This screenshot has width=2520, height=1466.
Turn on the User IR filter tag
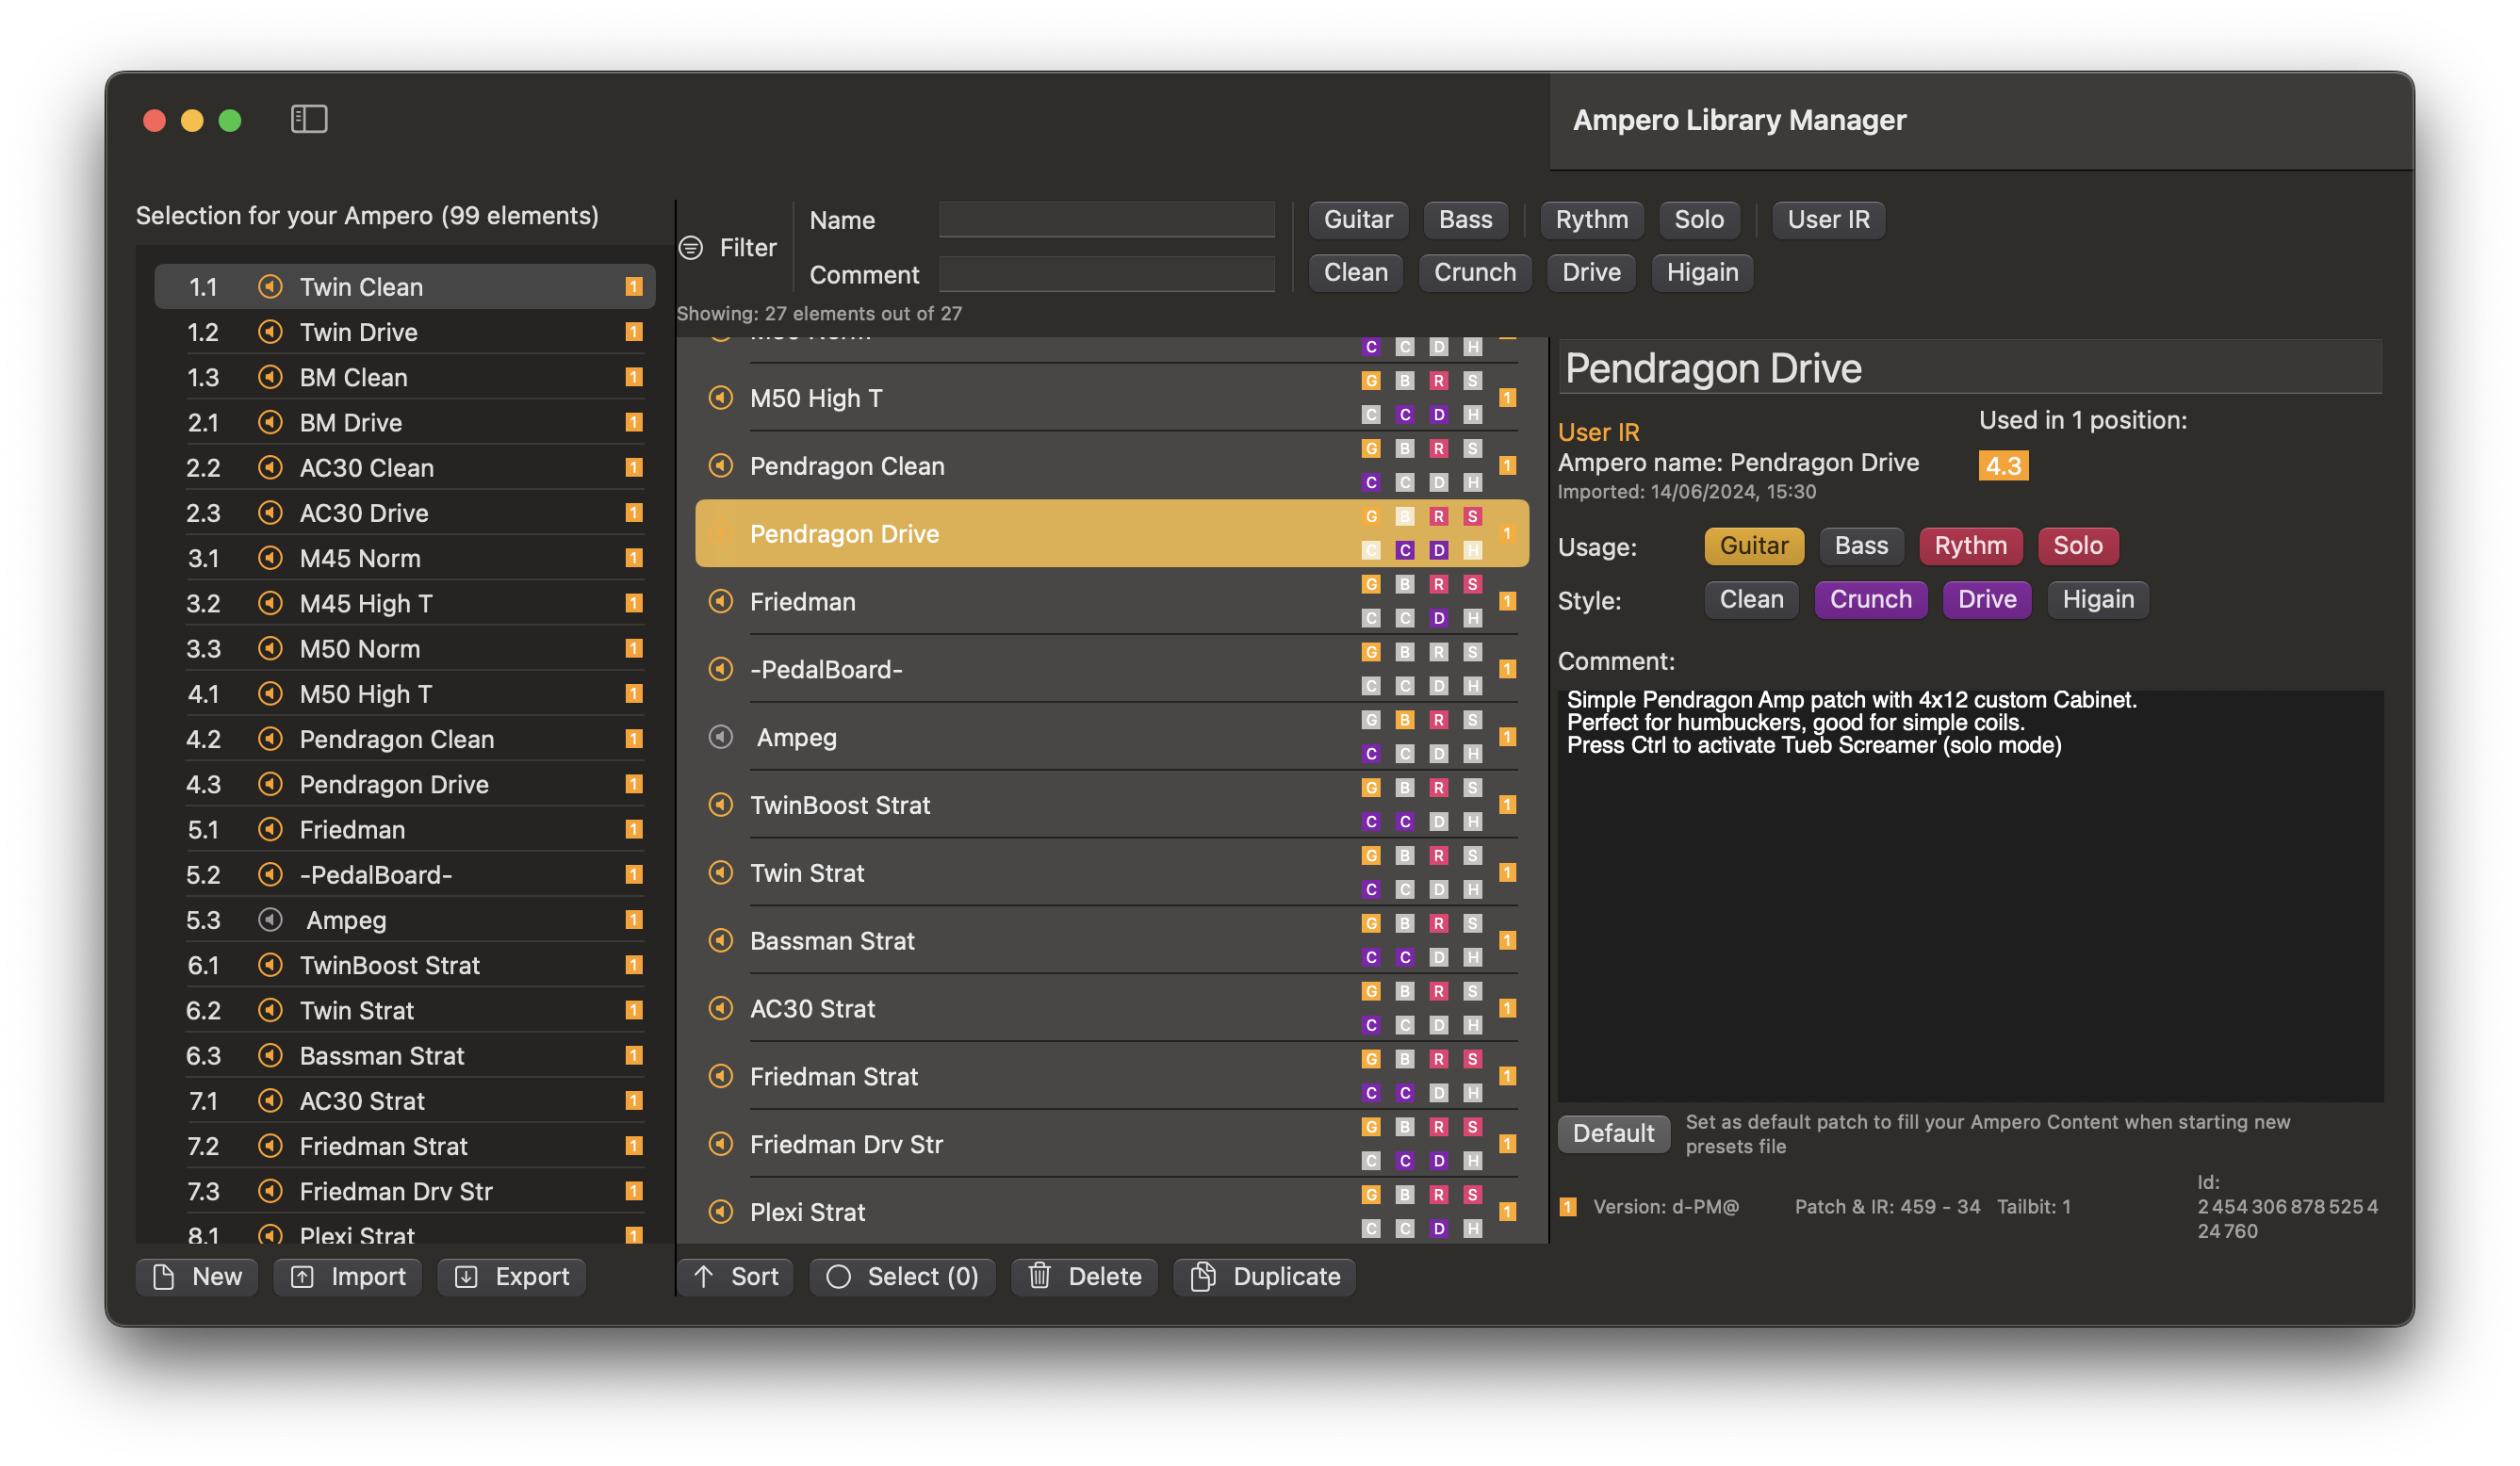tap(1827, 220)
